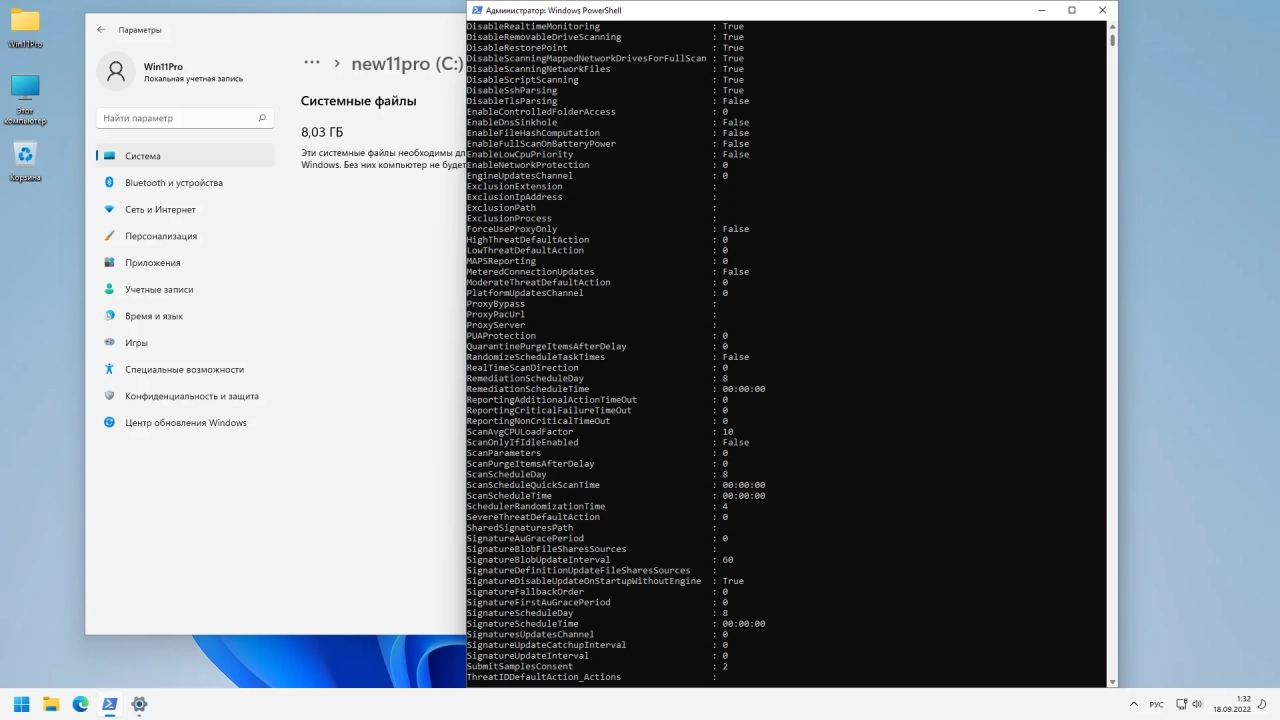The height and width of the screenshot is (720, 1280).
Task: Open Windows Update settings
Action: click(x=185, y=423)
